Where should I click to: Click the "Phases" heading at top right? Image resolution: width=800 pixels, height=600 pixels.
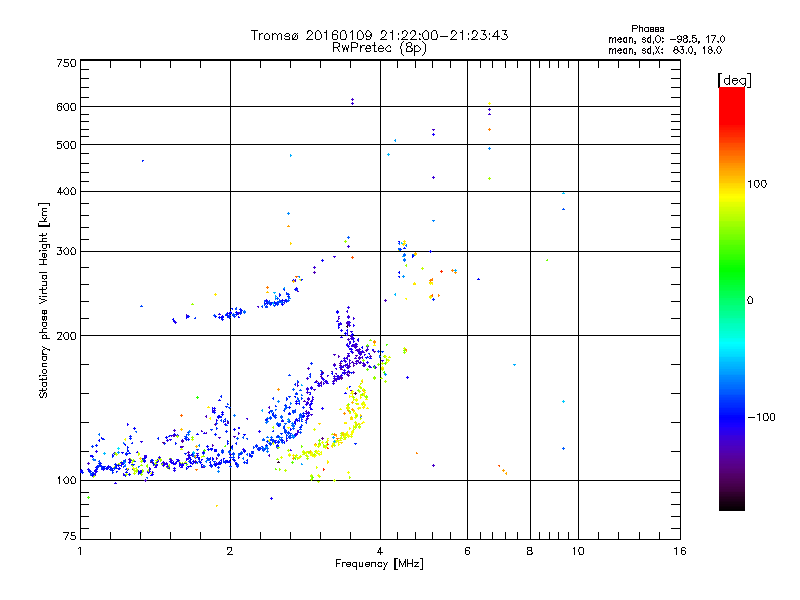pos(647,29)
